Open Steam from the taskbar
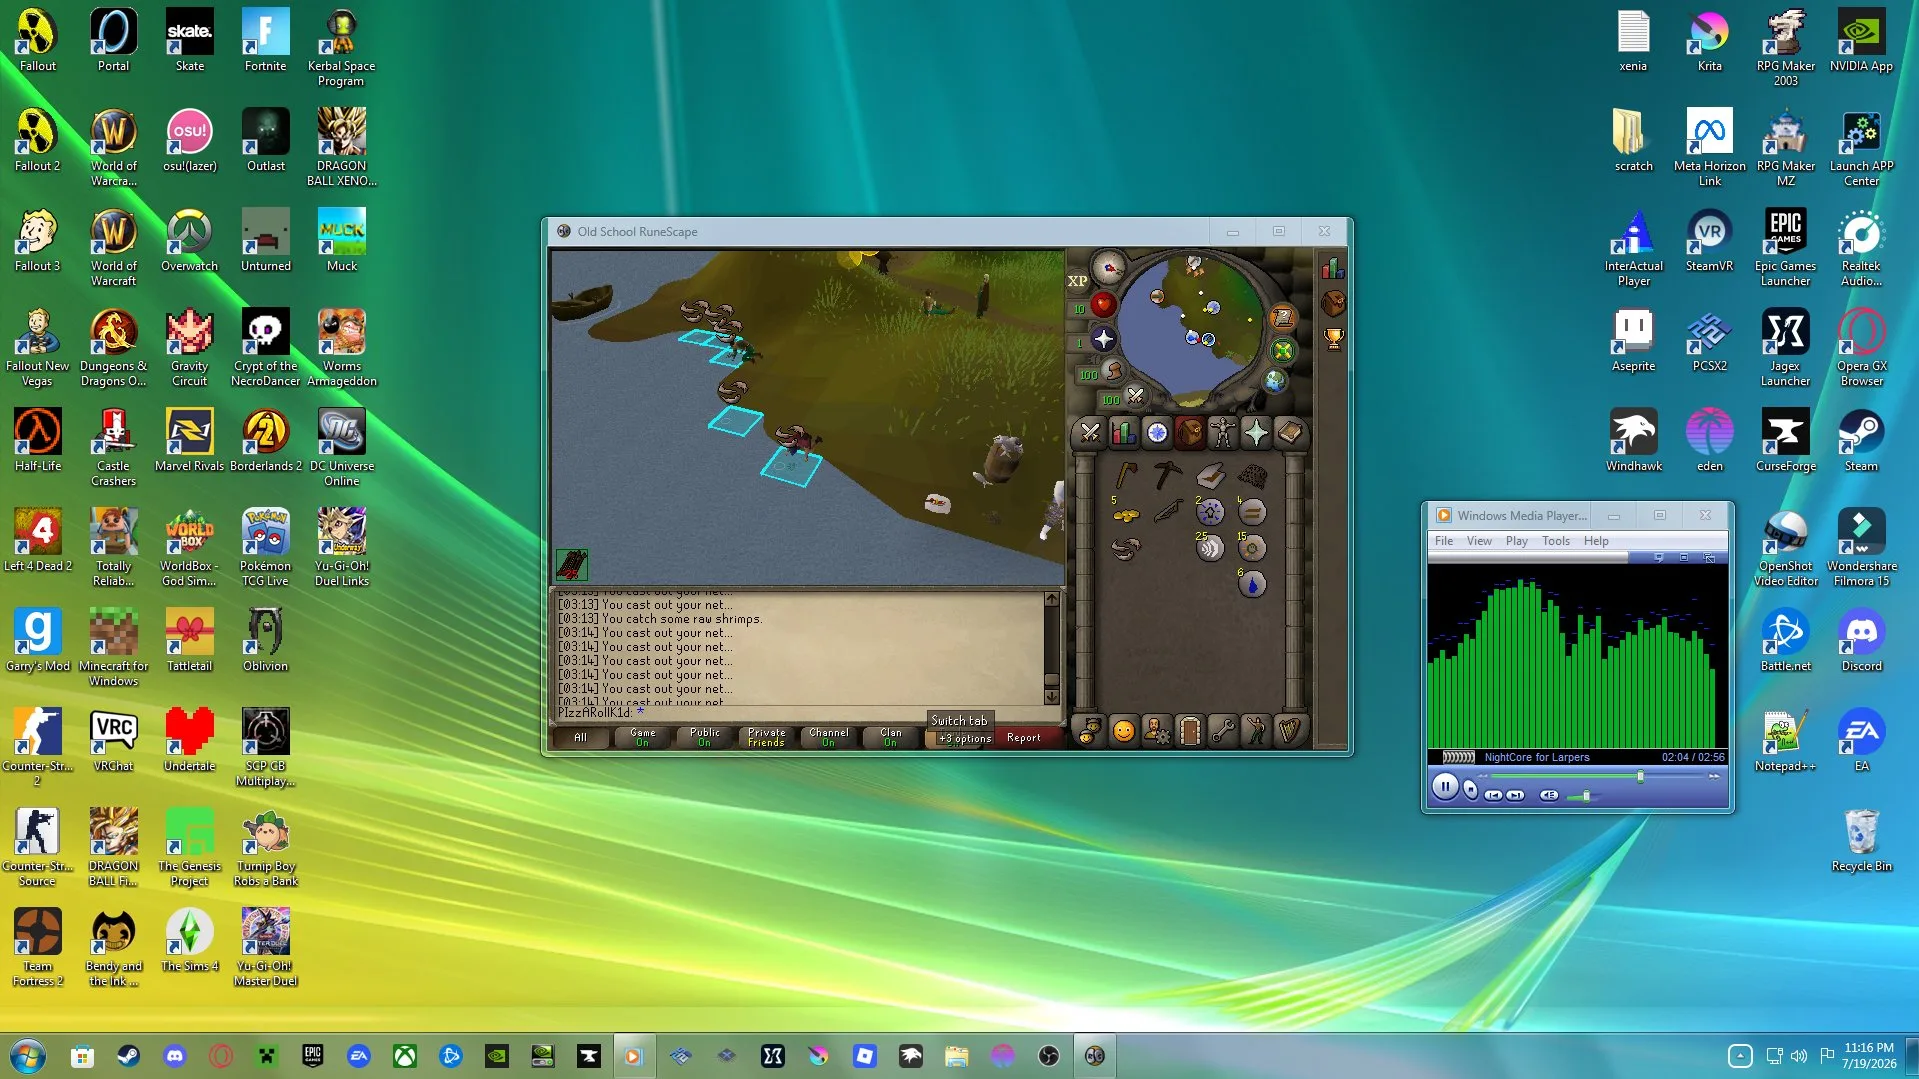Image resolution: width=1919 pixels, height=1079 pixels. 128,1056
